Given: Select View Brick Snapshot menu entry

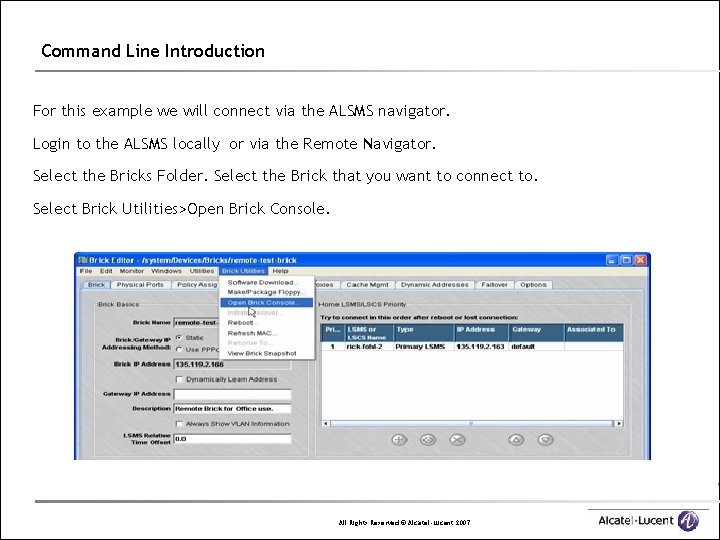Looking at the screenshot, I should (x=267, y=353).
